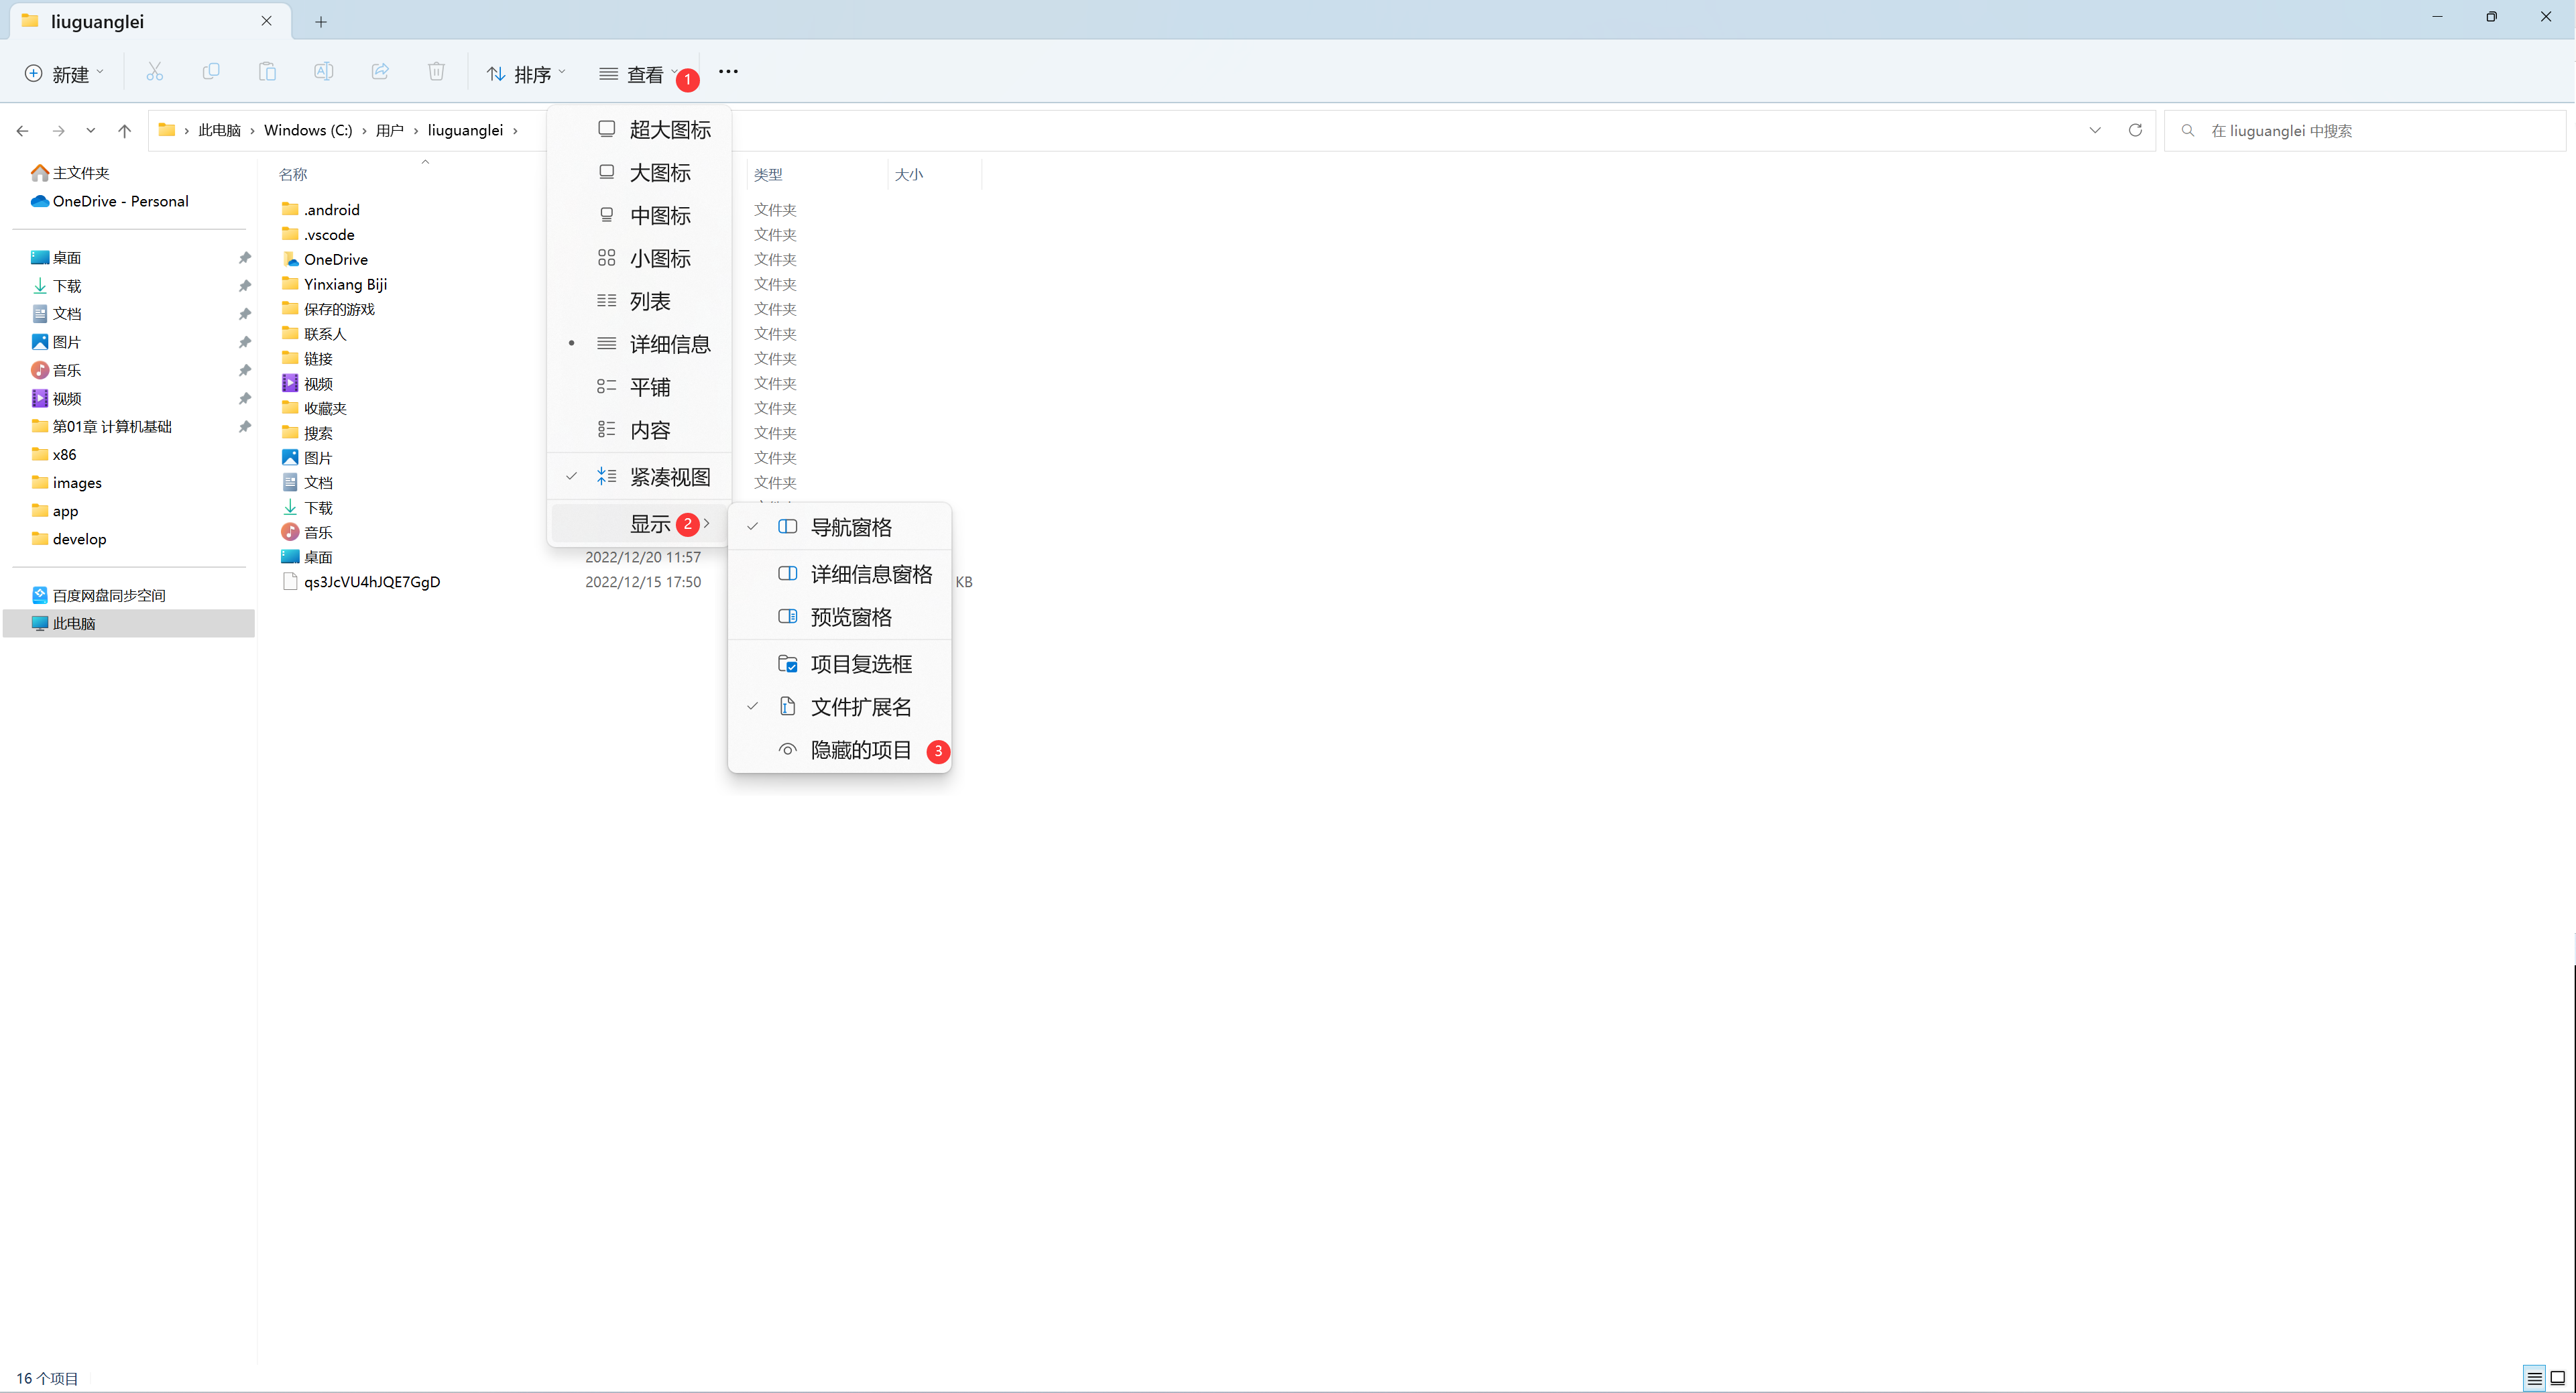Toggle 导航窗格 navigation pane option
2576x1393 pixels.
click(839, 527)
